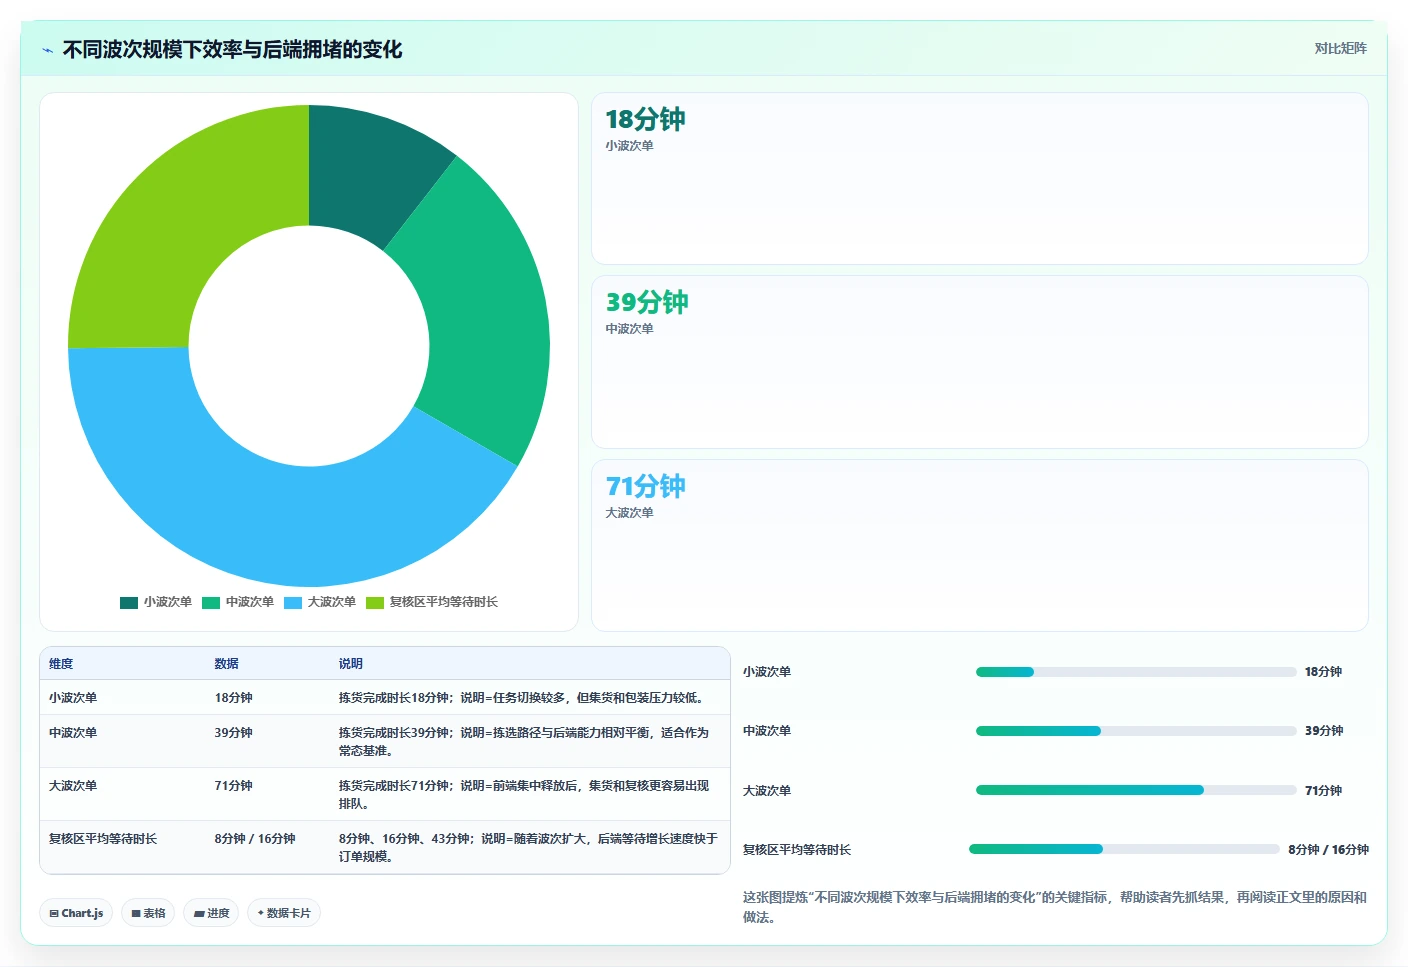Click 8分钟 / 16分钟 value beside progress bar
The height and width of the screenshot is (967, 1408).
point(1328,850)
